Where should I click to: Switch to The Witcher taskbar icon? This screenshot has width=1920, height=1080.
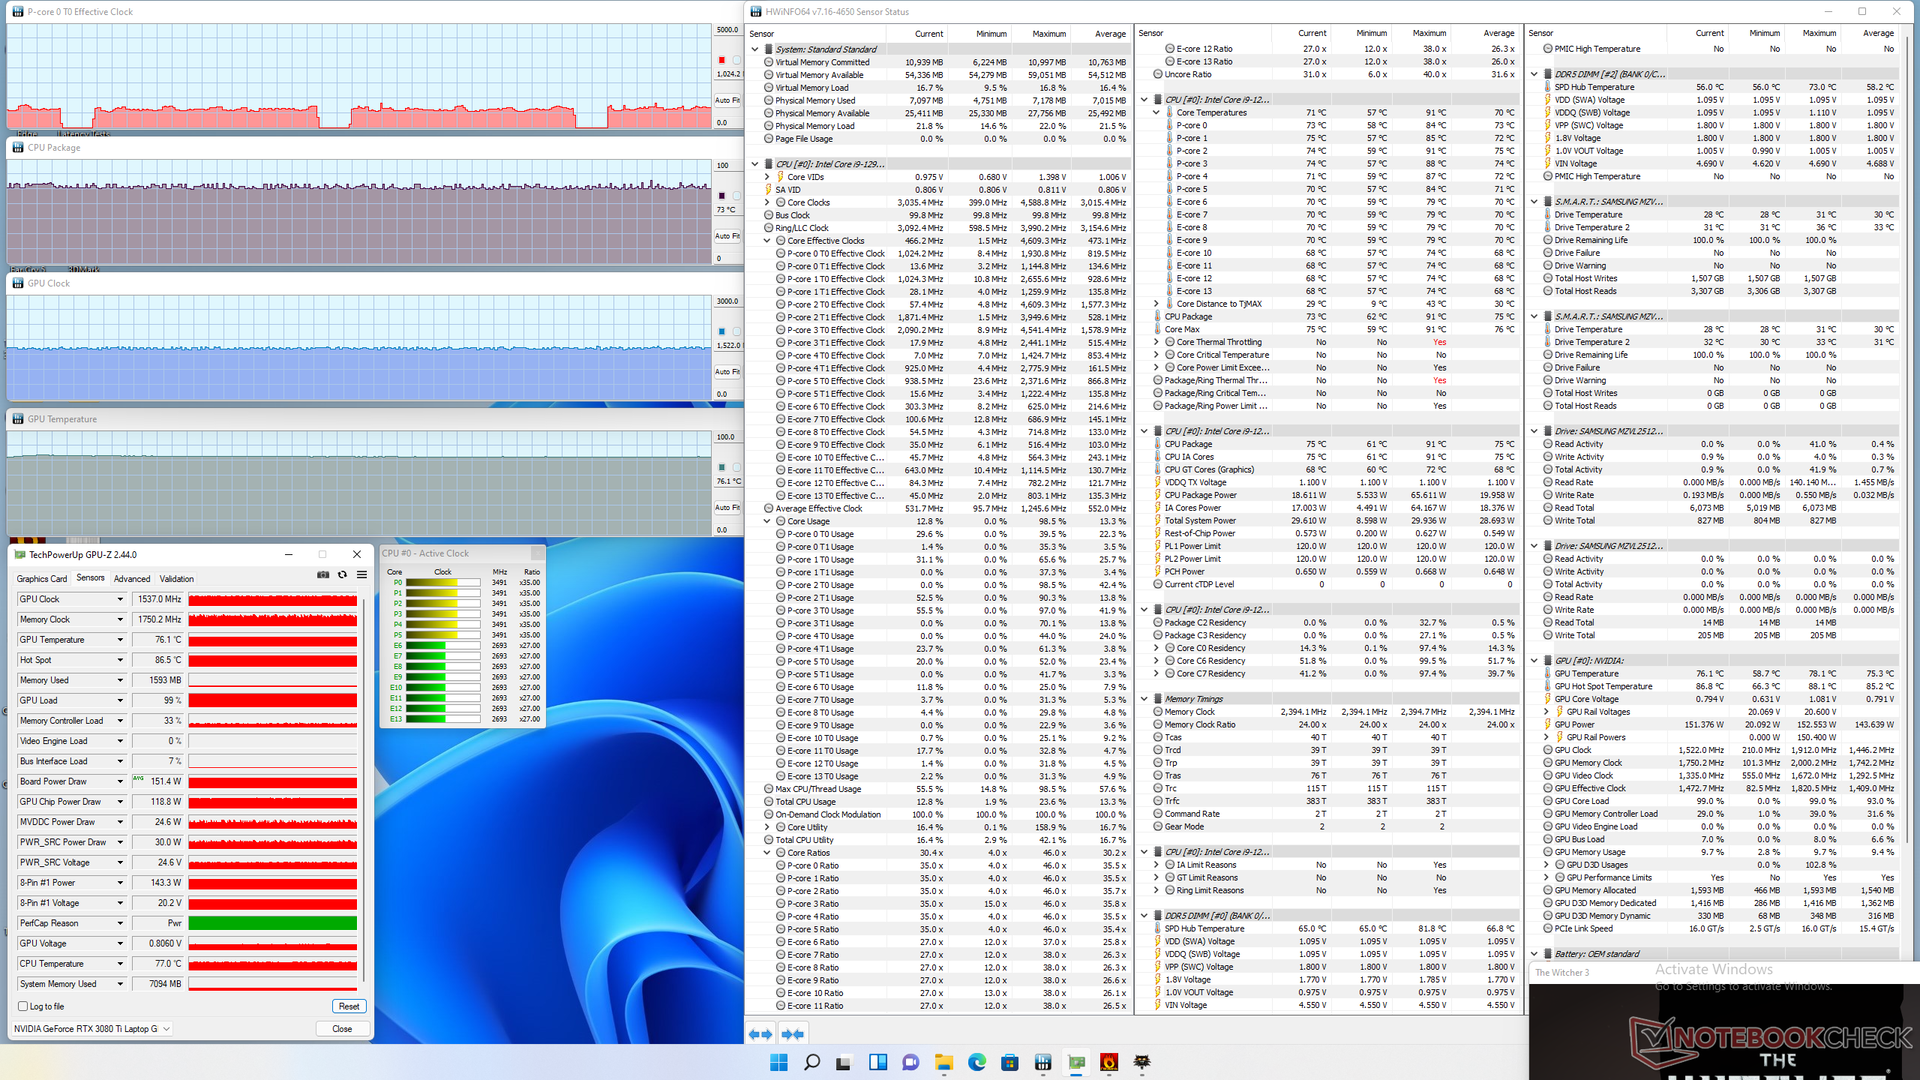click(1142, 1062)
